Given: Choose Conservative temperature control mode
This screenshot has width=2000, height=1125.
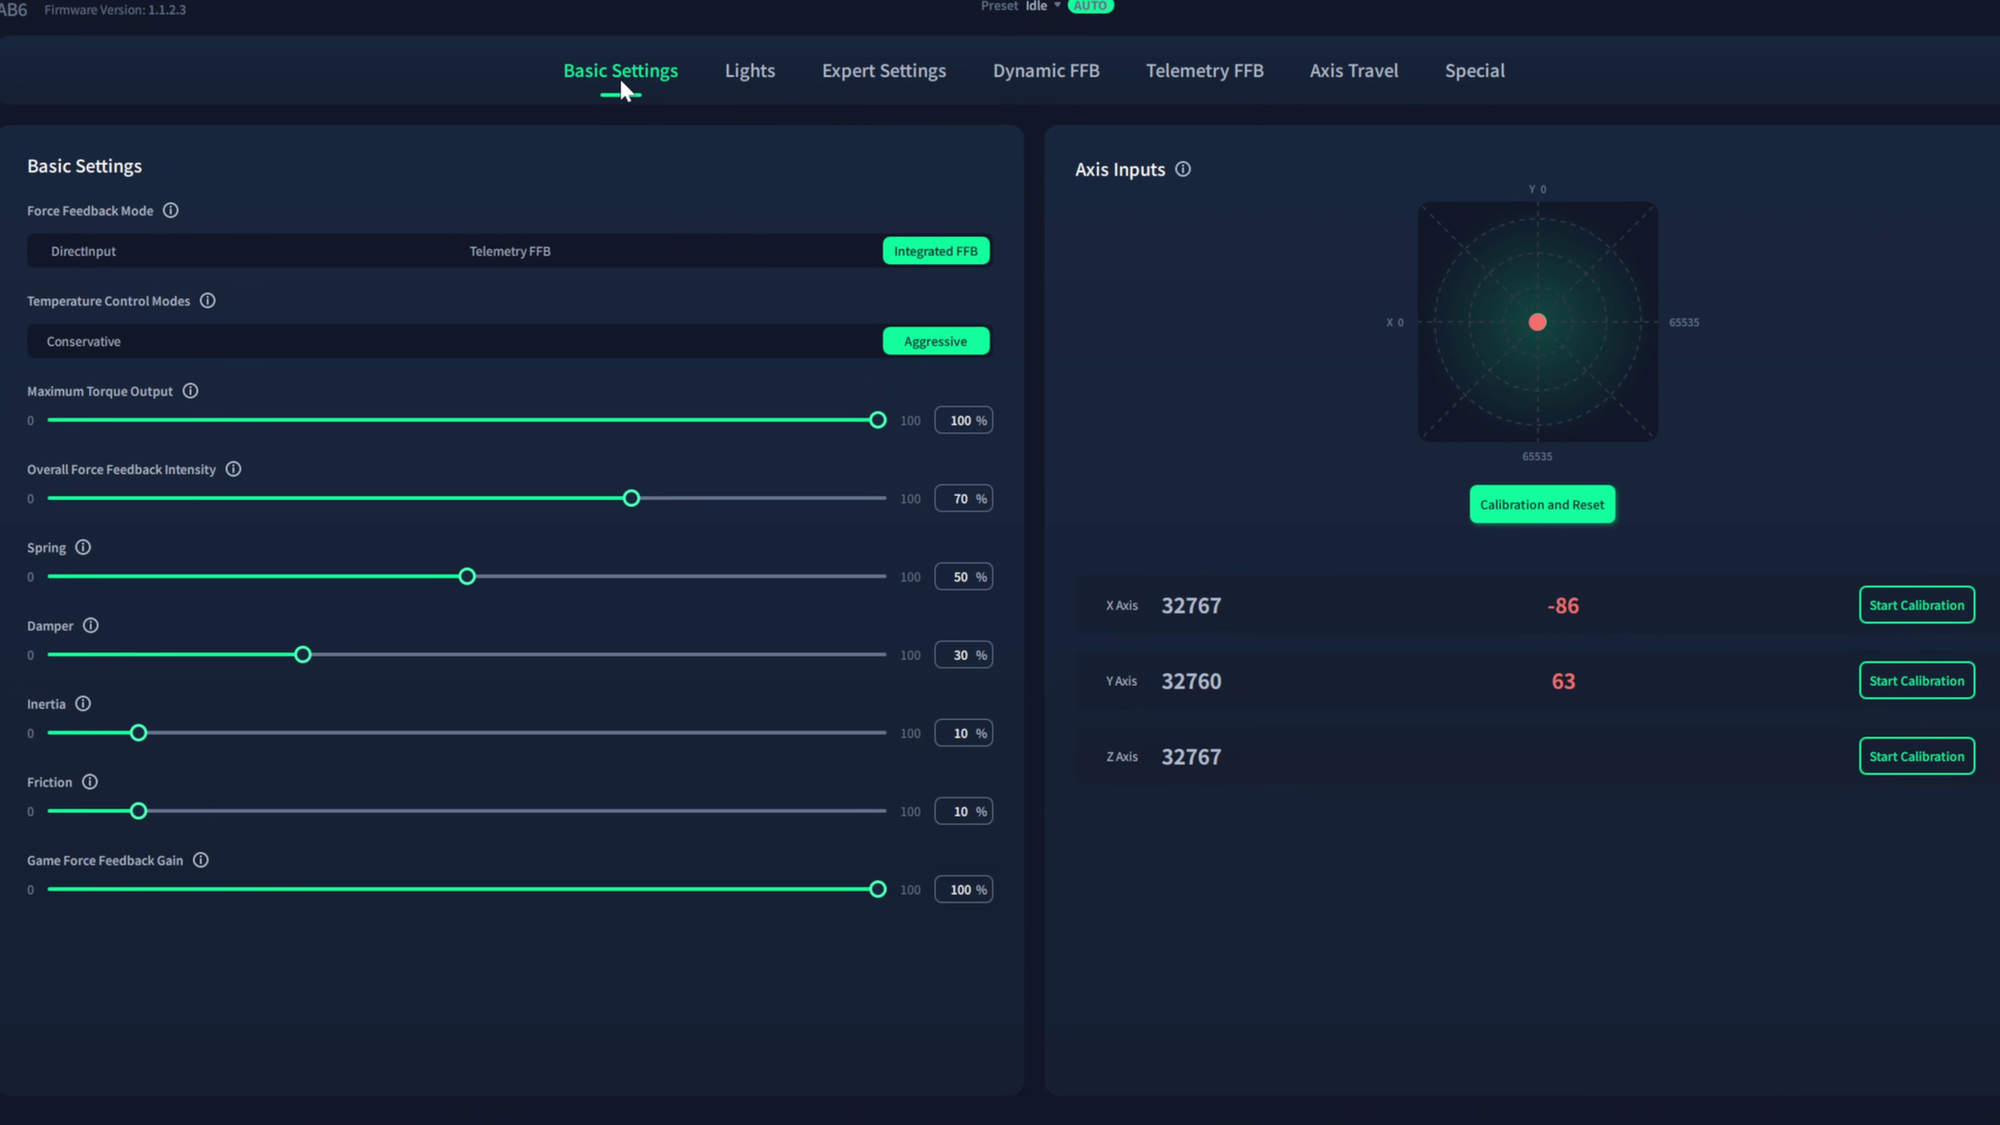Looking at the screenshot, I should click(84, 342).
